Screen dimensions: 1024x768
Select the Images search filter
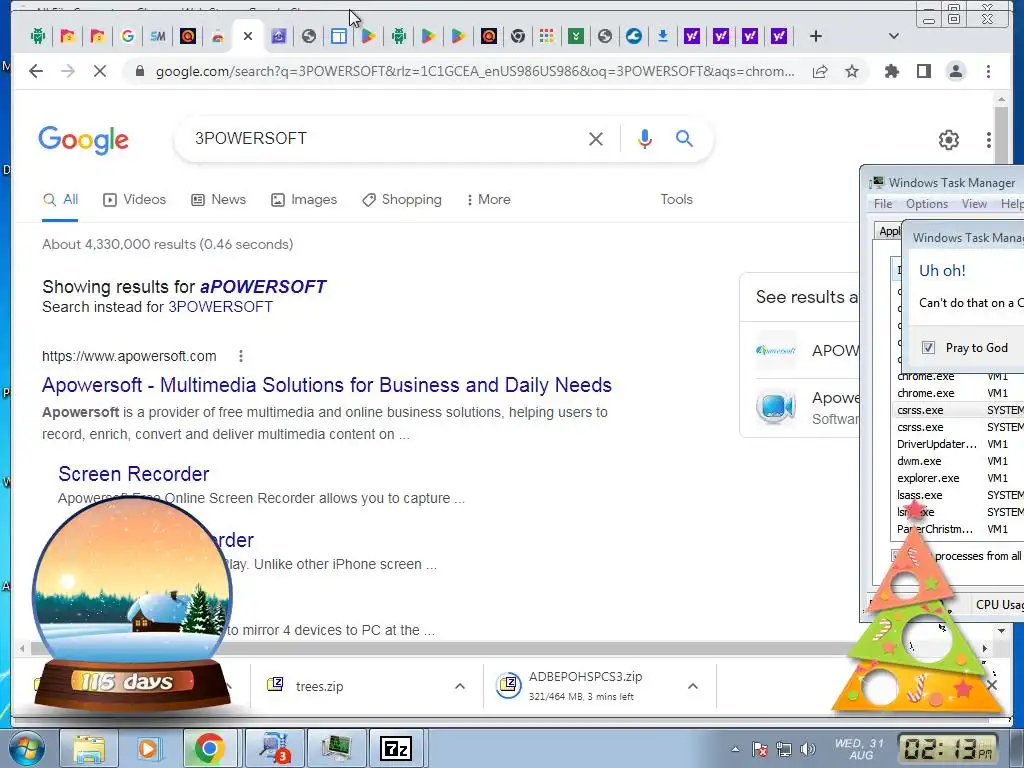[304, 200]
